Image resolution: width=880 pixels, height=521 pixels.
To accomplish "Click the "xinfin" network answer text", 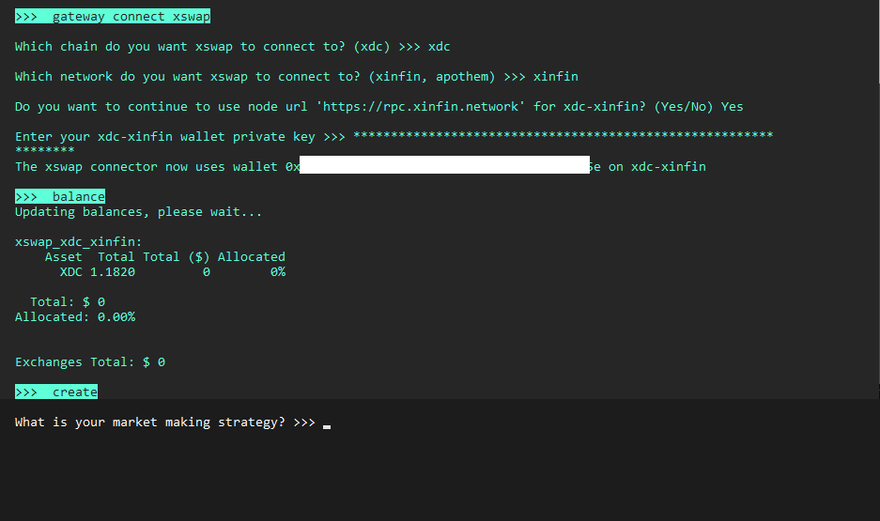I will (556, 77).
